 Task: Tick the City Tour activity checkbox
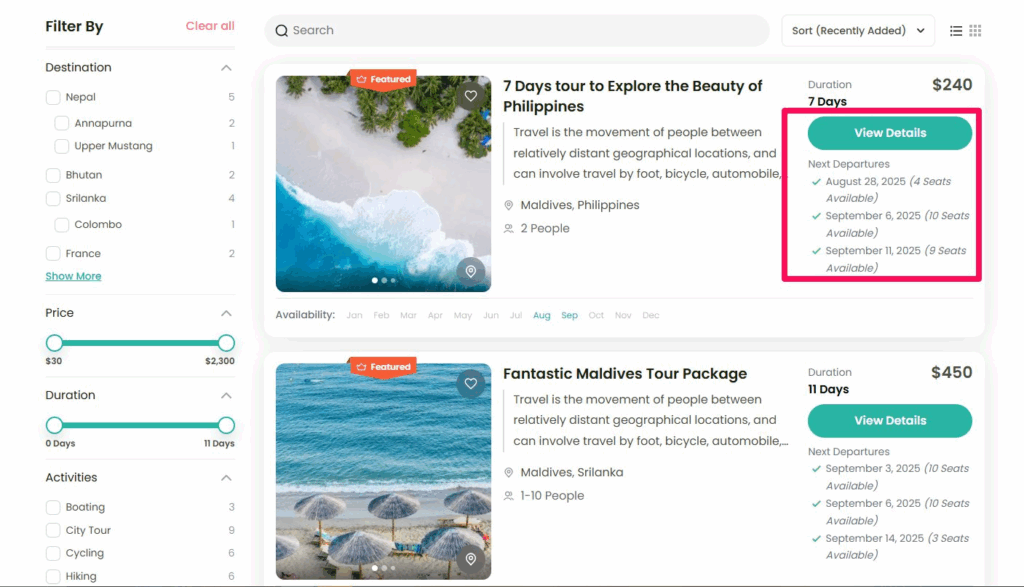point(53,530)
